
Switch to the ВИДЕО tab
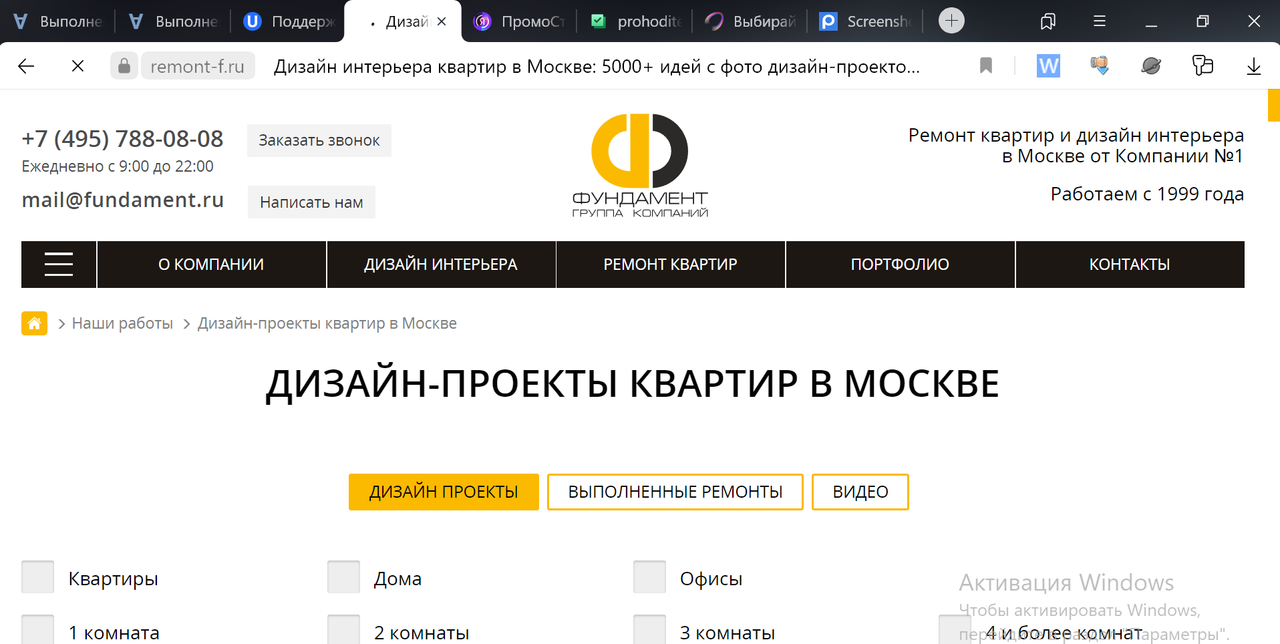point(860,492)
